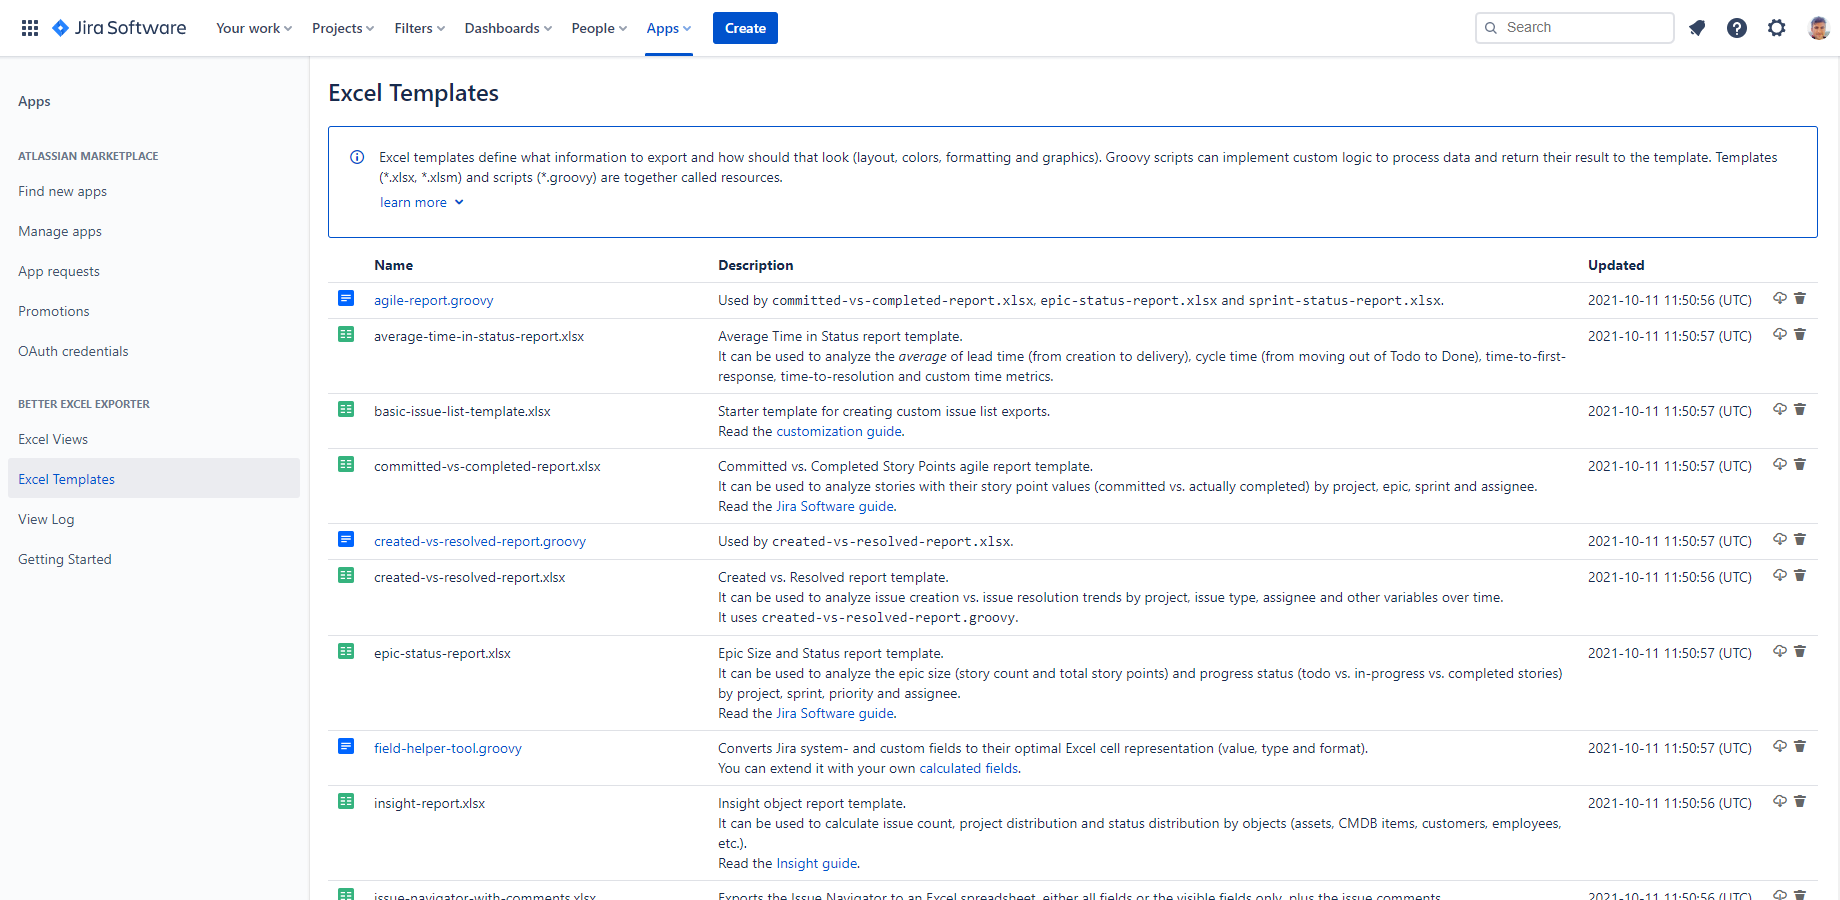1840x900 pixels.
Task: Delete created-vs-resolved-report.groovy with trash icon
Action: [1800, 539]
